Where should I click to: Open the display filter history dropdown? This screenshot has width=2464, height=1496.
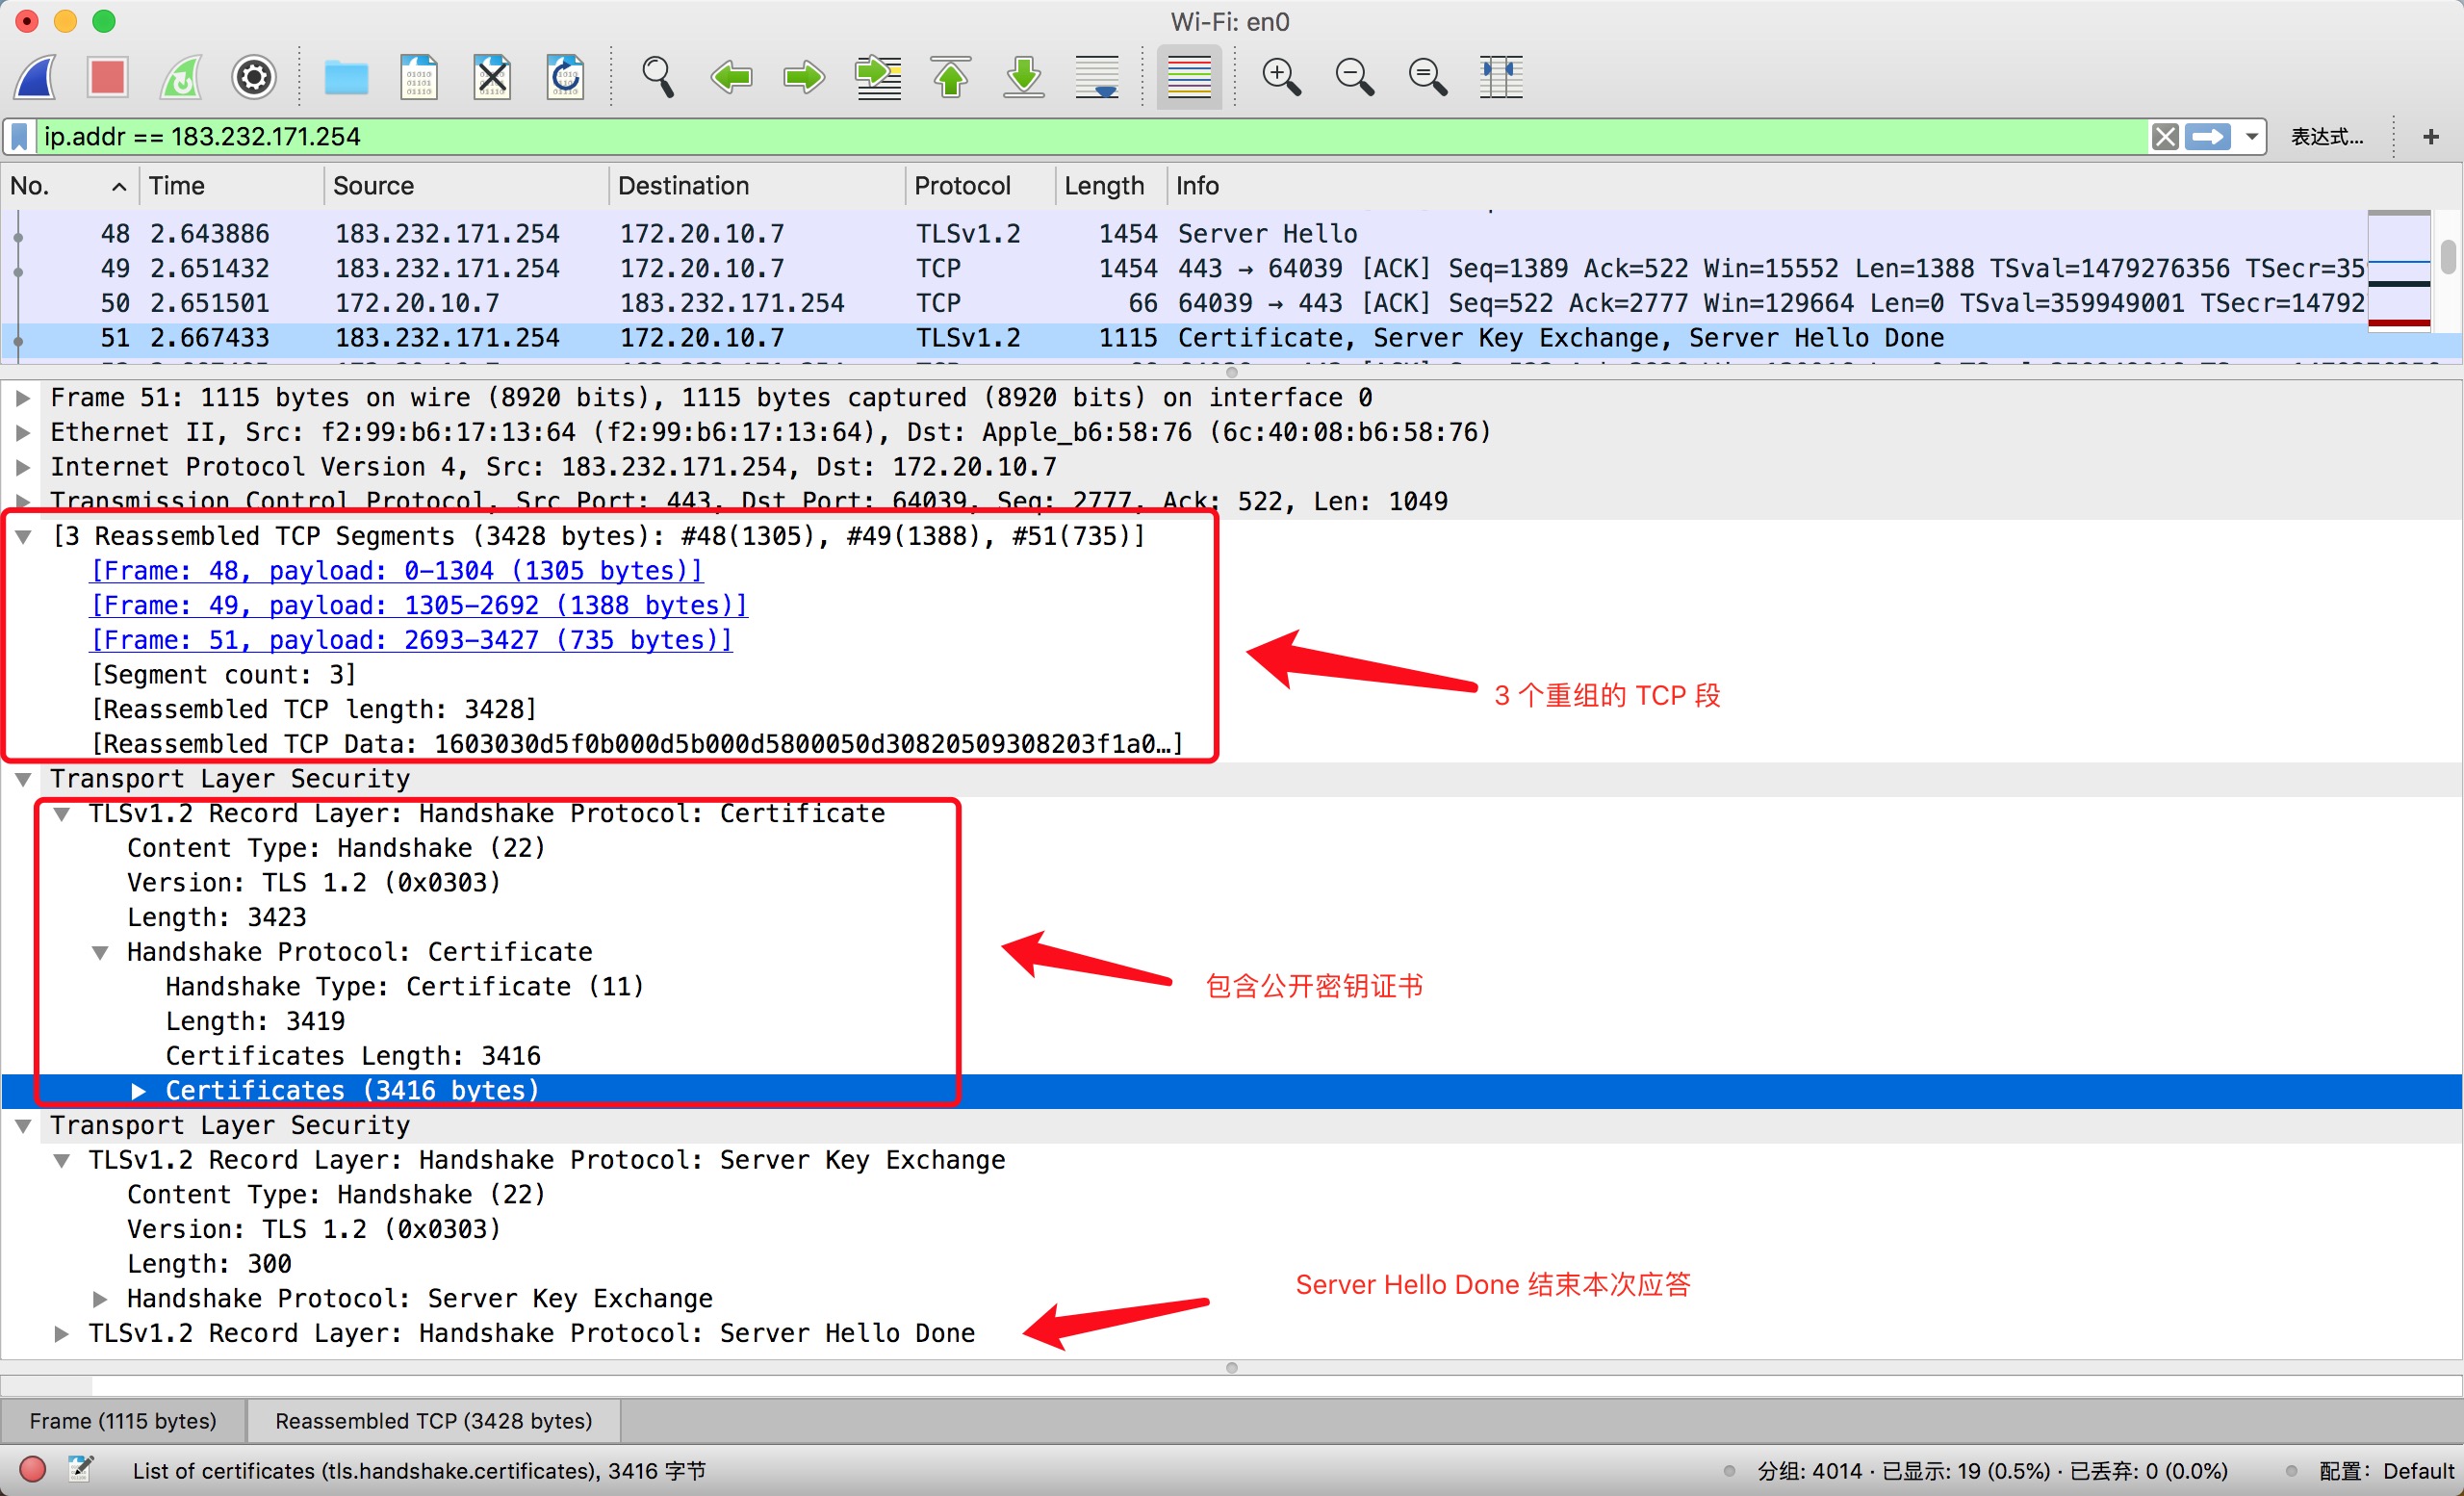[2252, 136]
